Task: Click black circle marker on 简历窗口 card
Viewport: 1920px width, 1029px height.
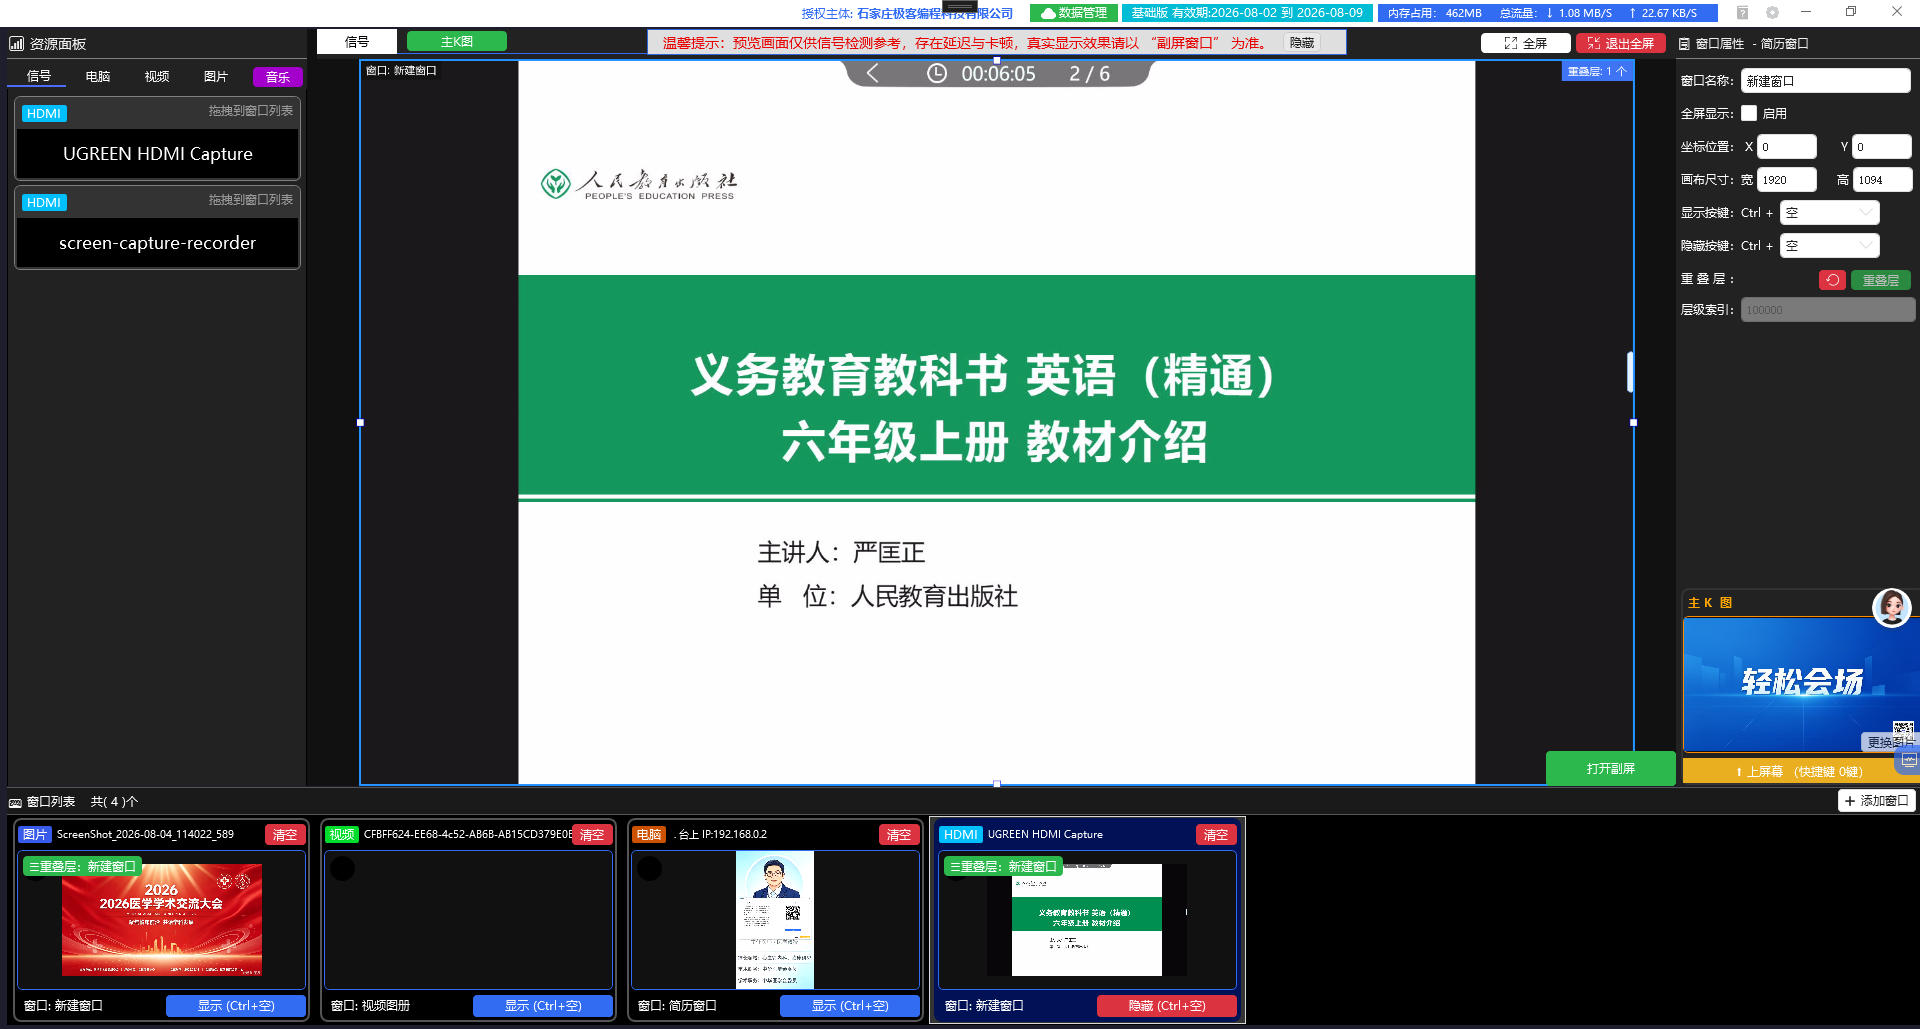Action: (650, 869)
